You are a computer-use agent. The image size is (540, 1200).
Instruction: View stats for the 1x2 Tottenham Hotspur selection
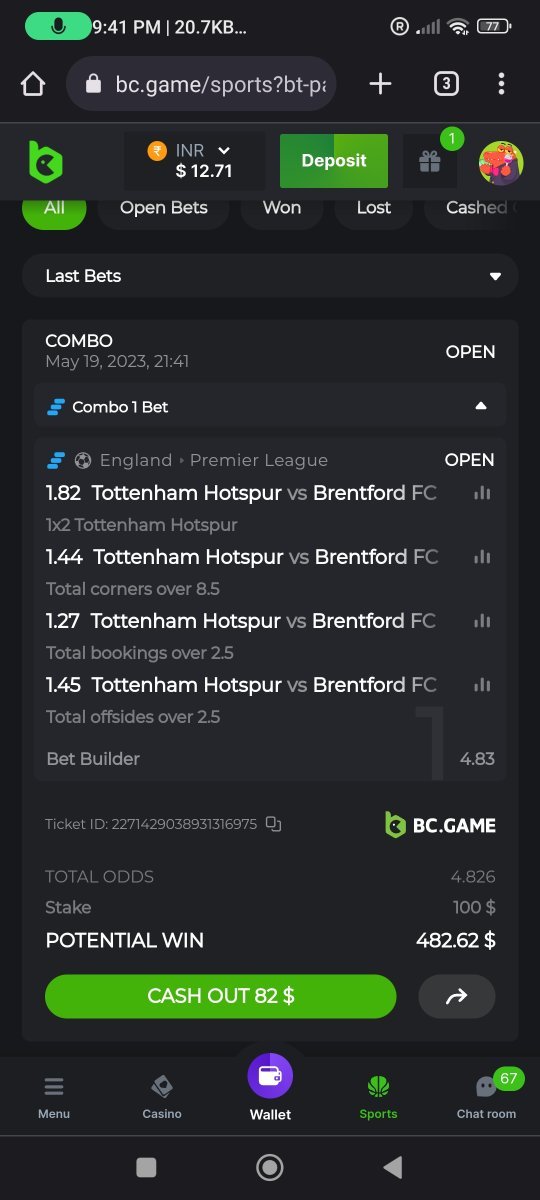[482, 493]
